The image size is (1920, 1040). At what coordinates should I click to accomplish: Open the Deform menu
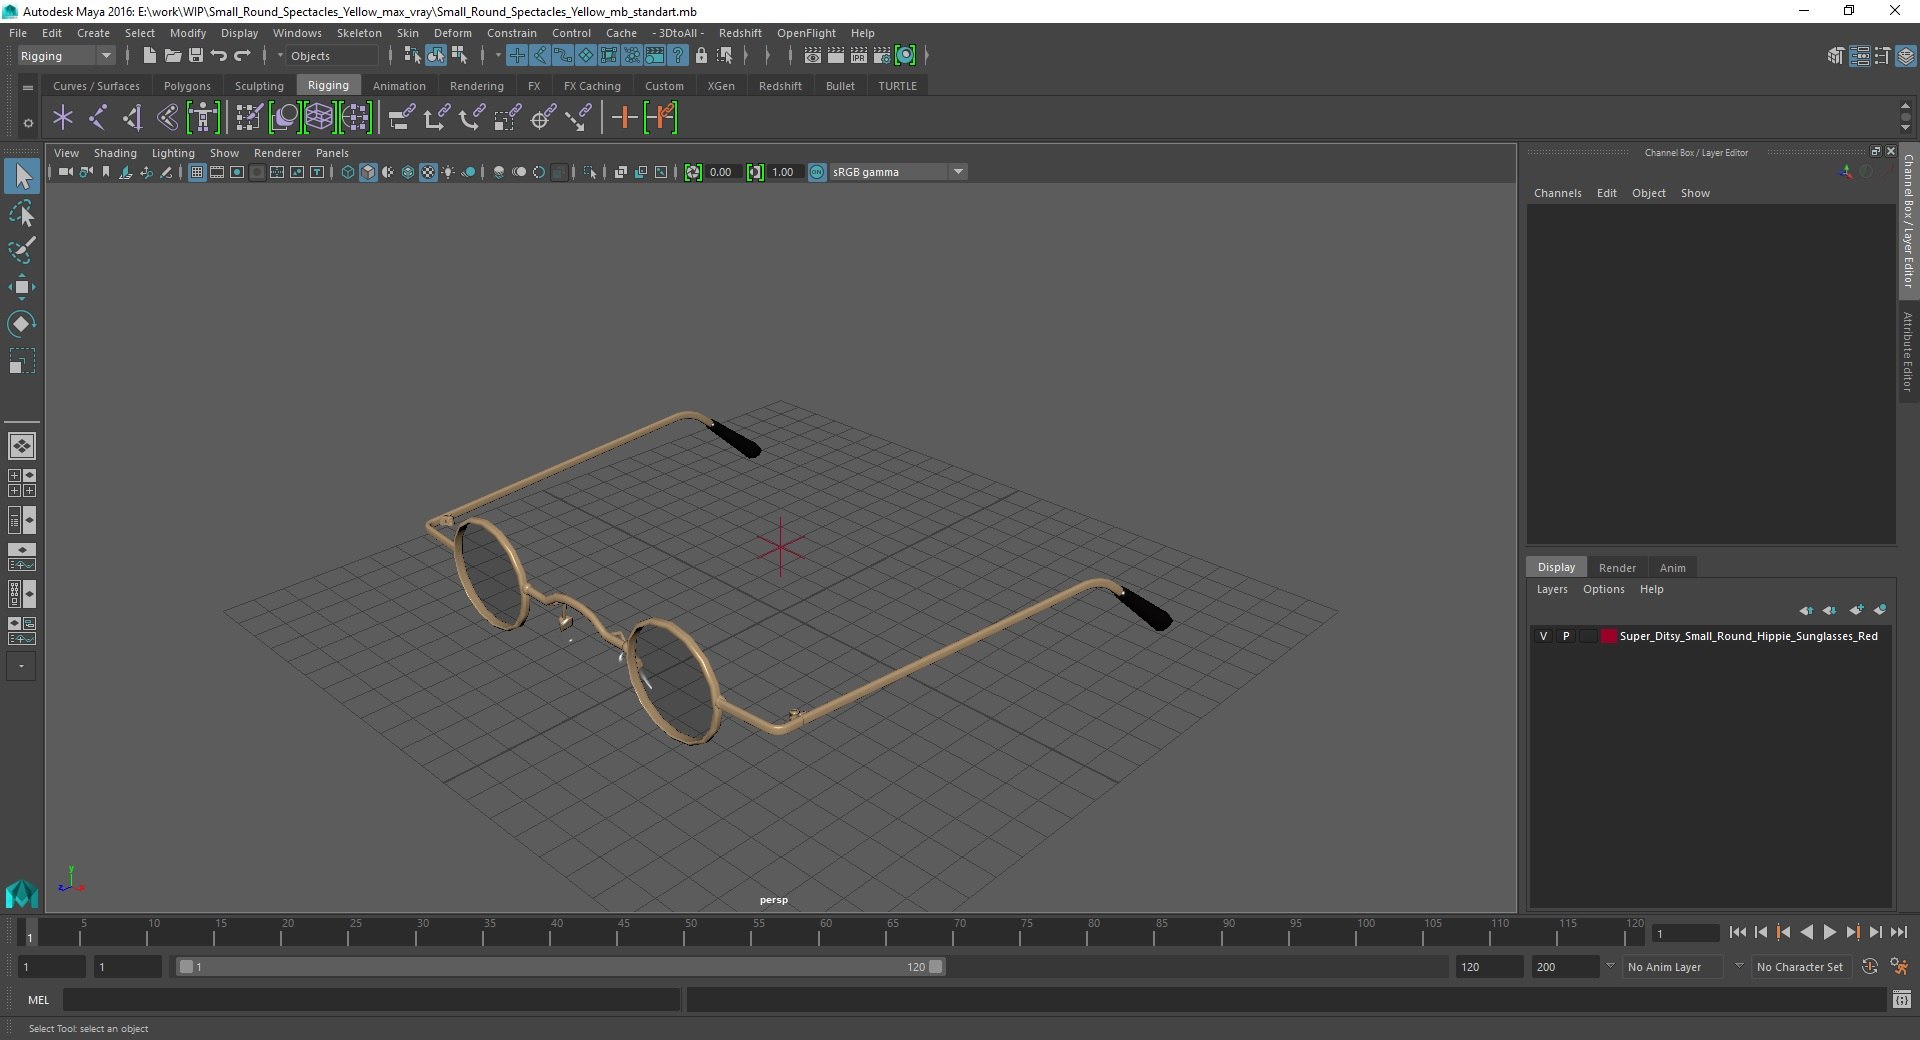(452, 33)
